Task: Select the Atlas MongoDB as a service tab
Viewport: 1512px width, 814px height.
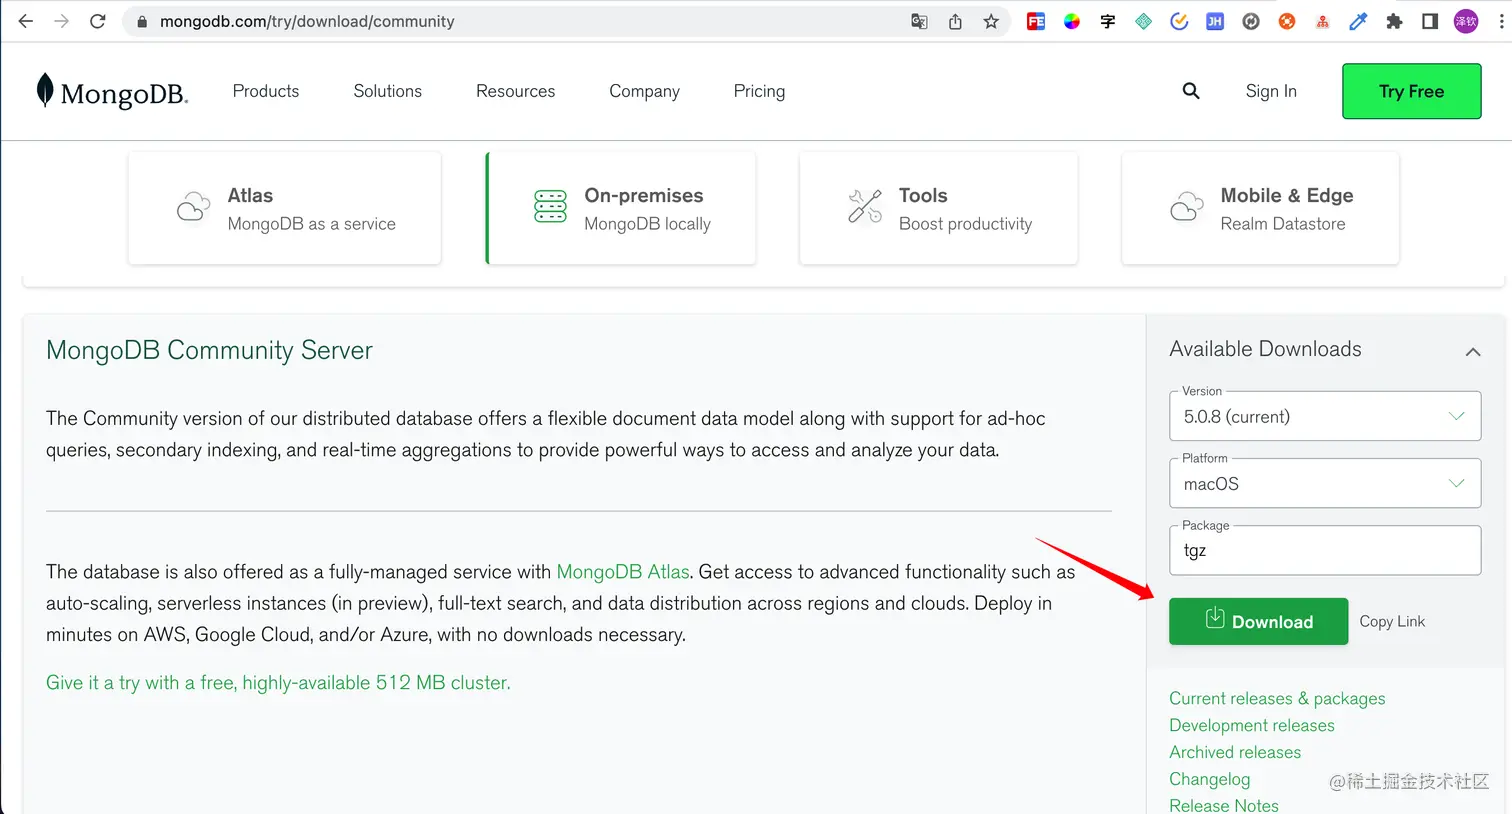Action: (x=285, y=208)
